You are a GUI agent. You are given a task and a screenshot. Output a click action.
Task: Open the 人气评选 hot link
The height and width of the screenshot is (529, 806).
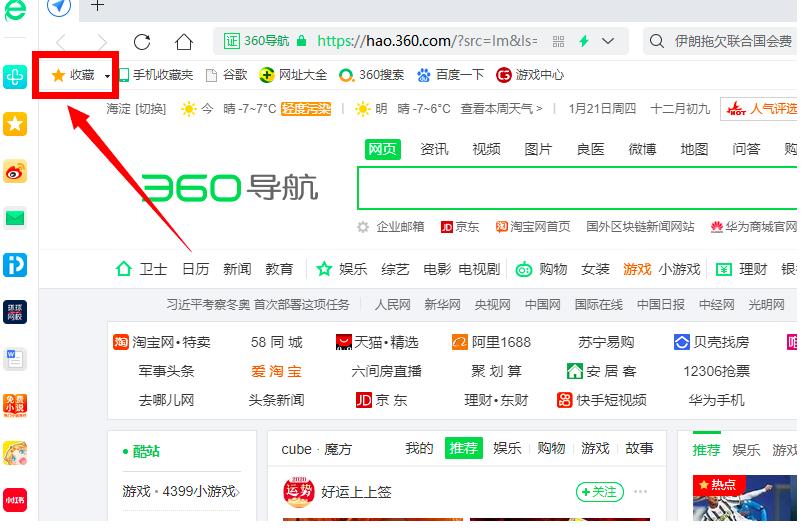point(760,108)
